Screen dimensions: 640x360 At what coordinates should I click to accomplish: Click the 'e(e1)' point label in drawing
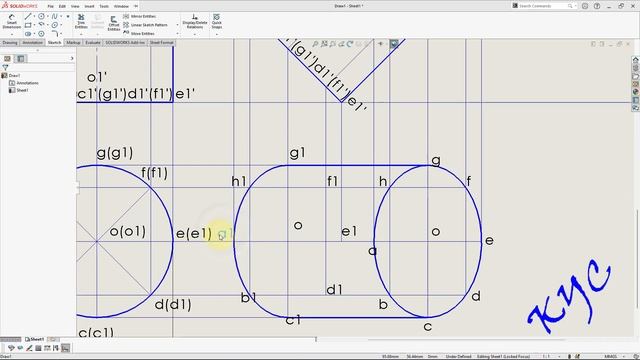click(194, 233)
